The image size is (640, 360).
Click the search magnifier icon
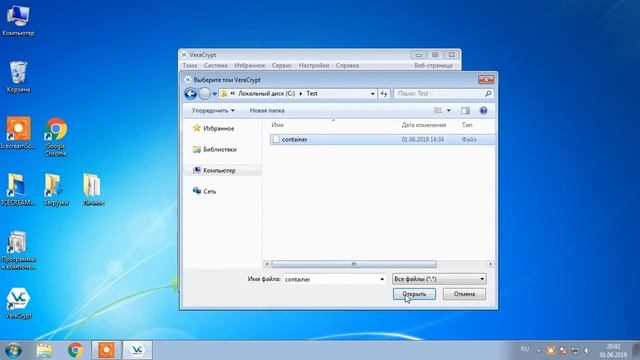(x=488, y=93)
